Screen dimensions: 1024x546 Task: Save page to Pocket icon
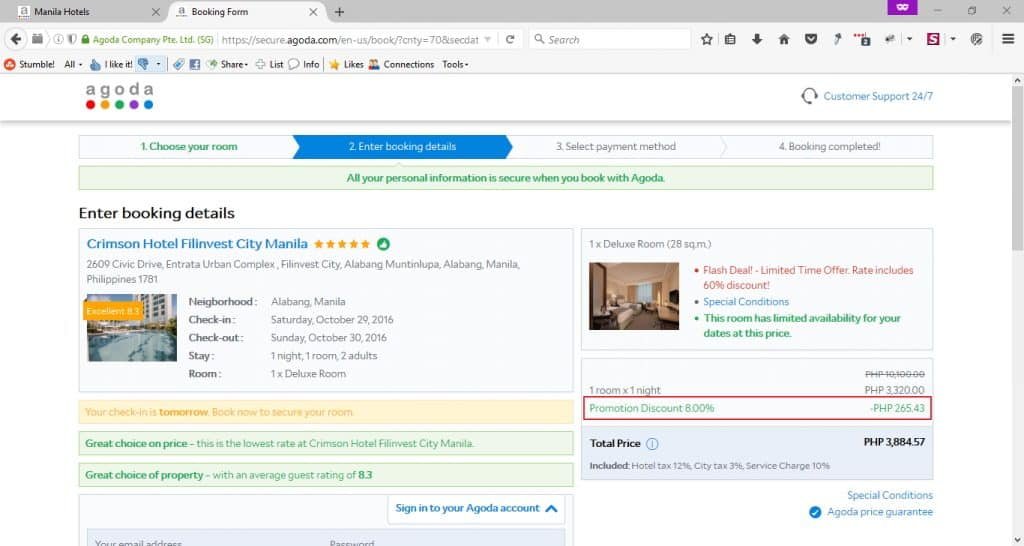point(810,39)
